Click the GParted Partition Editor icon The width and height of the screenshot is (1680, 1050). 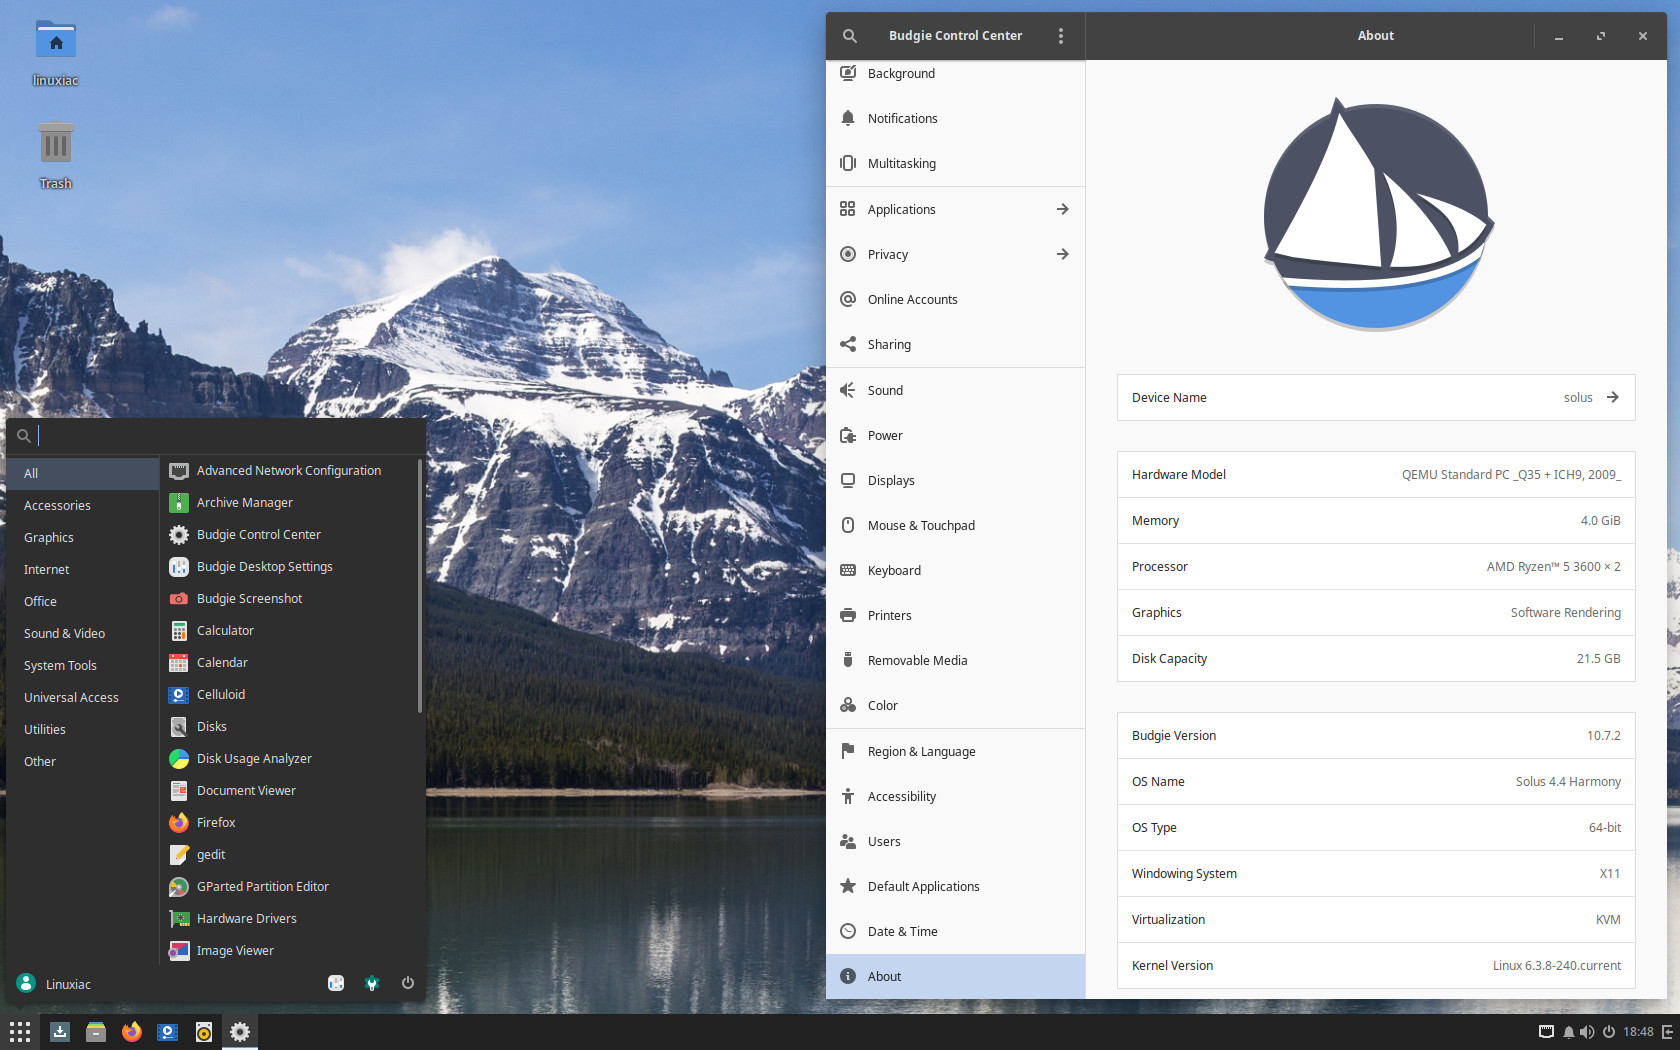[179, 886]
